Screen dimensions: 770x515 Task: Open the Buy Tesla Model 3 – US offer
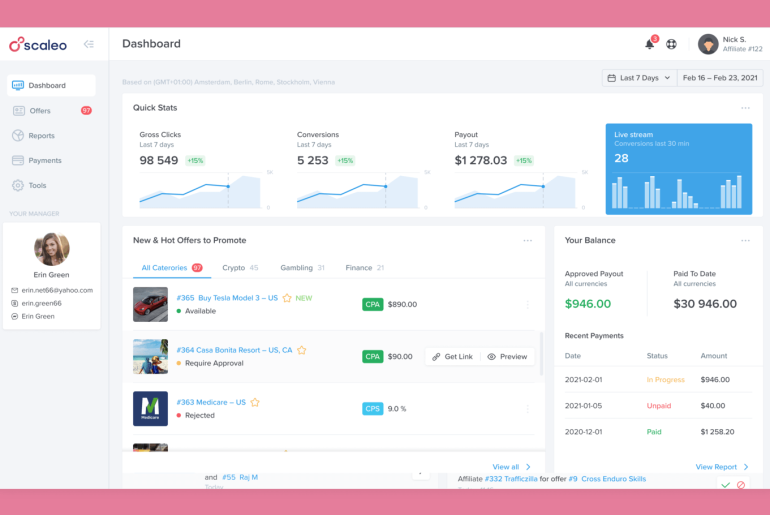(227, 298)
